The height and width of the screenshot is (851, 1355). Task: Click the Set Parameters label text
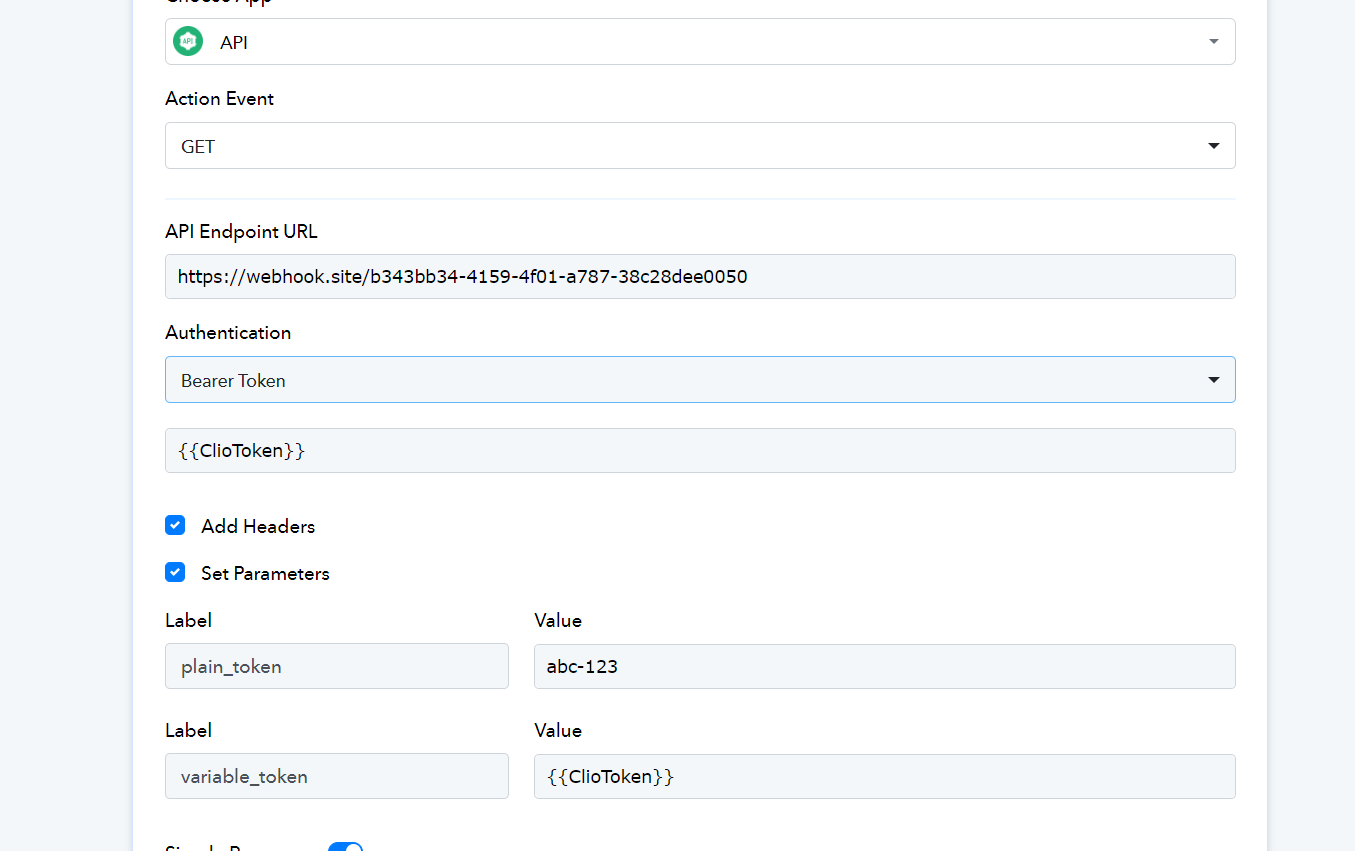coord(265,574)
